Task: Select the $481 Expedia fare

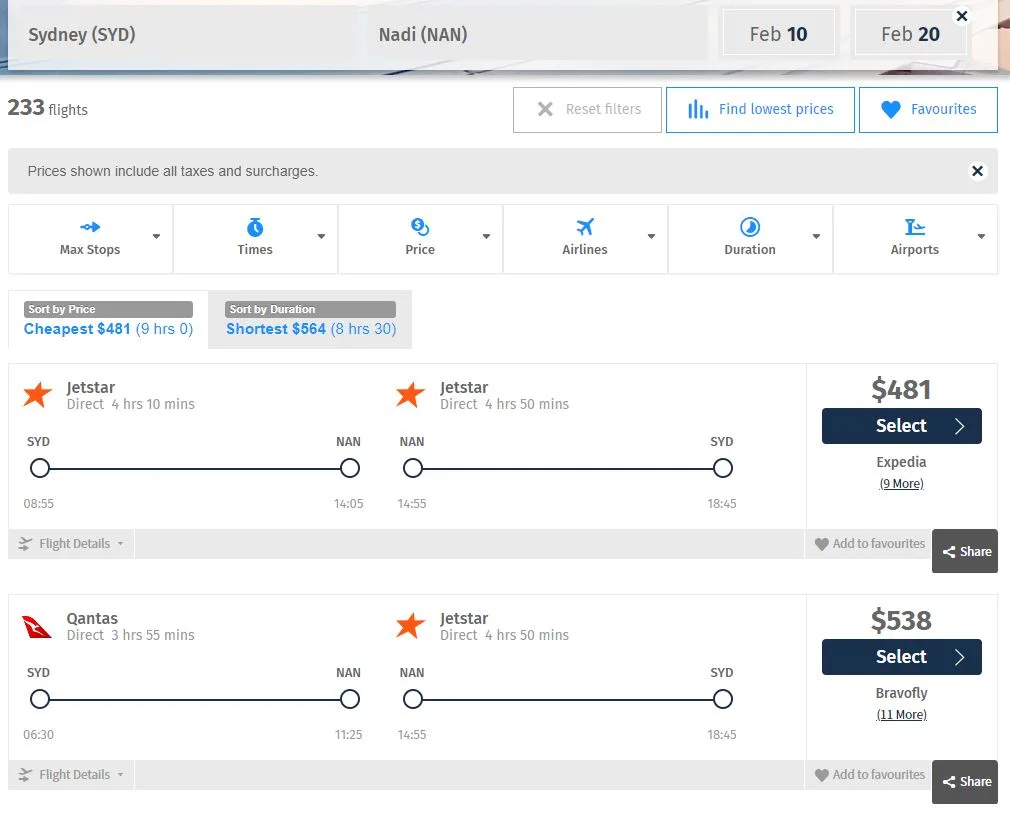Action: [x=901, y=426]
